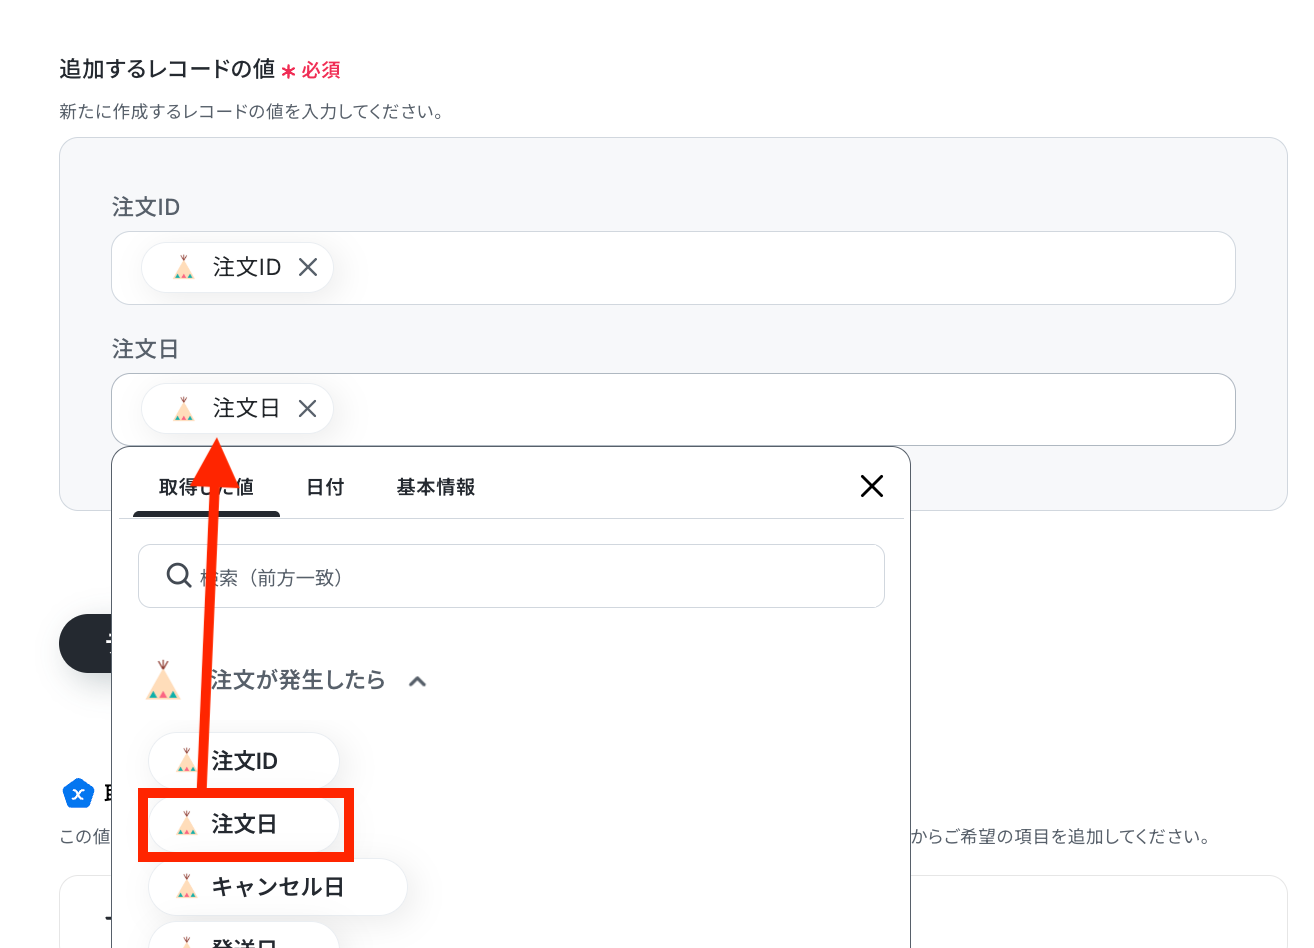This screenshot has width=1314, height=948.
Task: Select 注文ID from the value list
Action: pos(244,761)
